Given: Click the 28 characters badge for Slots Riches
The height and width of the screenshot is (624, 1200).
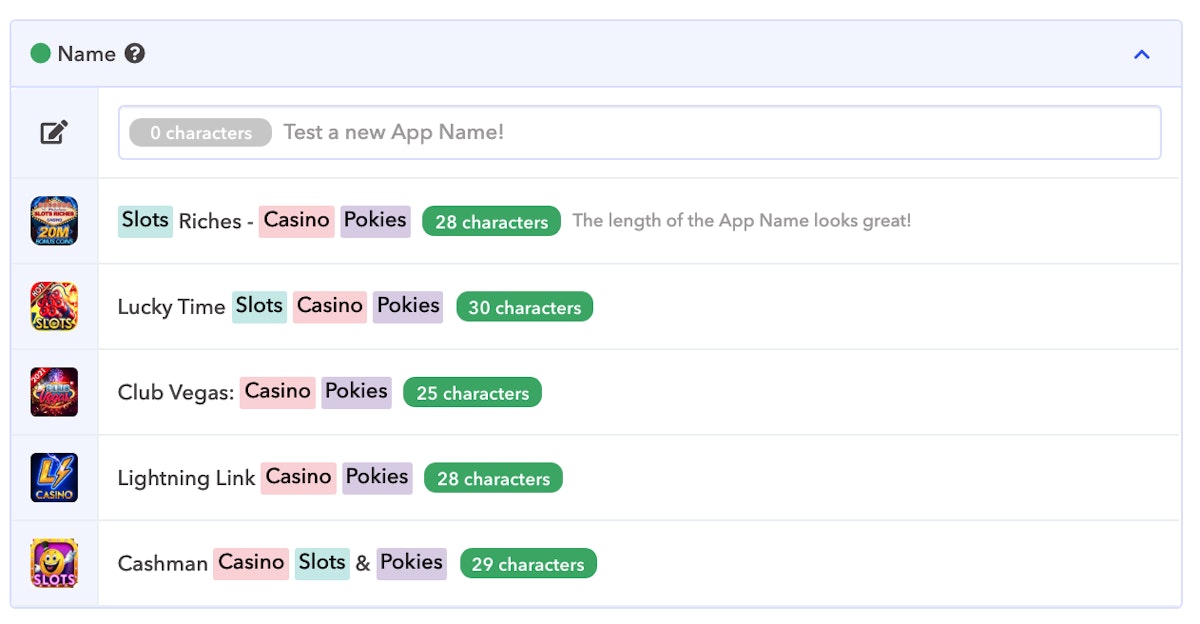Looking at the screenshot, I should [x=491, y=222].
